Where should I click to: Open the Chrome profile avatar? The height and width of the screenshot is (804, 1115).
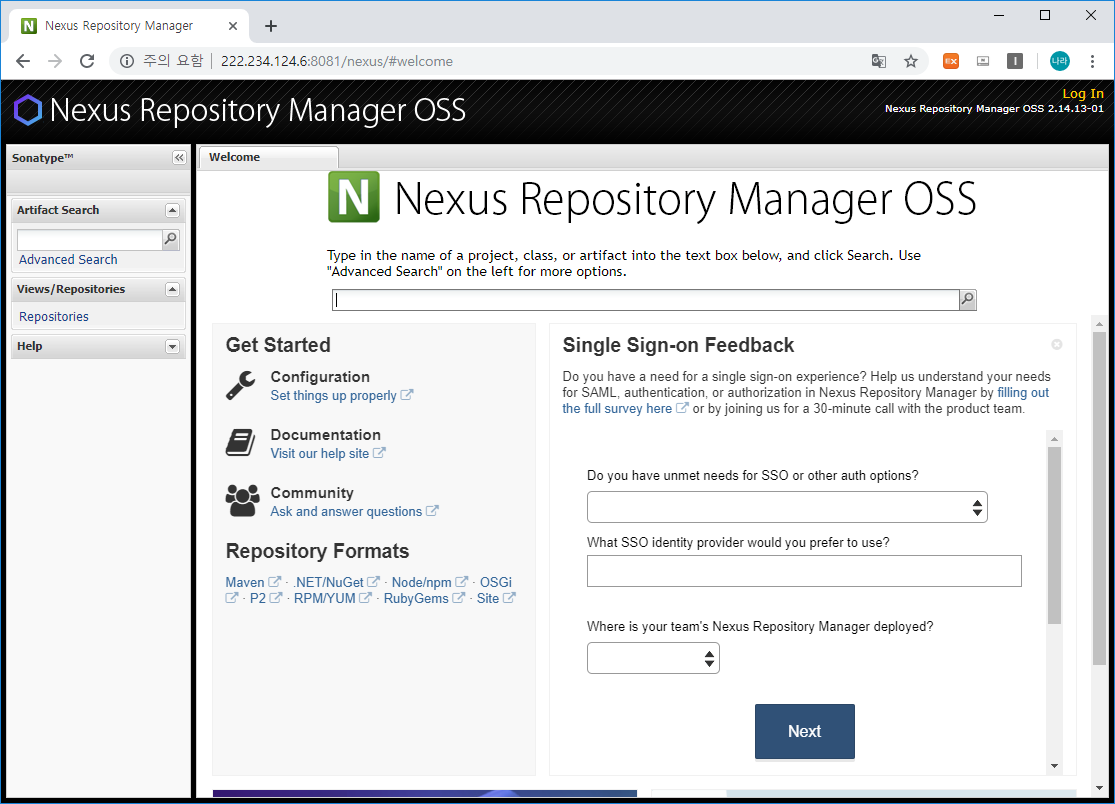click(1060, 61)
